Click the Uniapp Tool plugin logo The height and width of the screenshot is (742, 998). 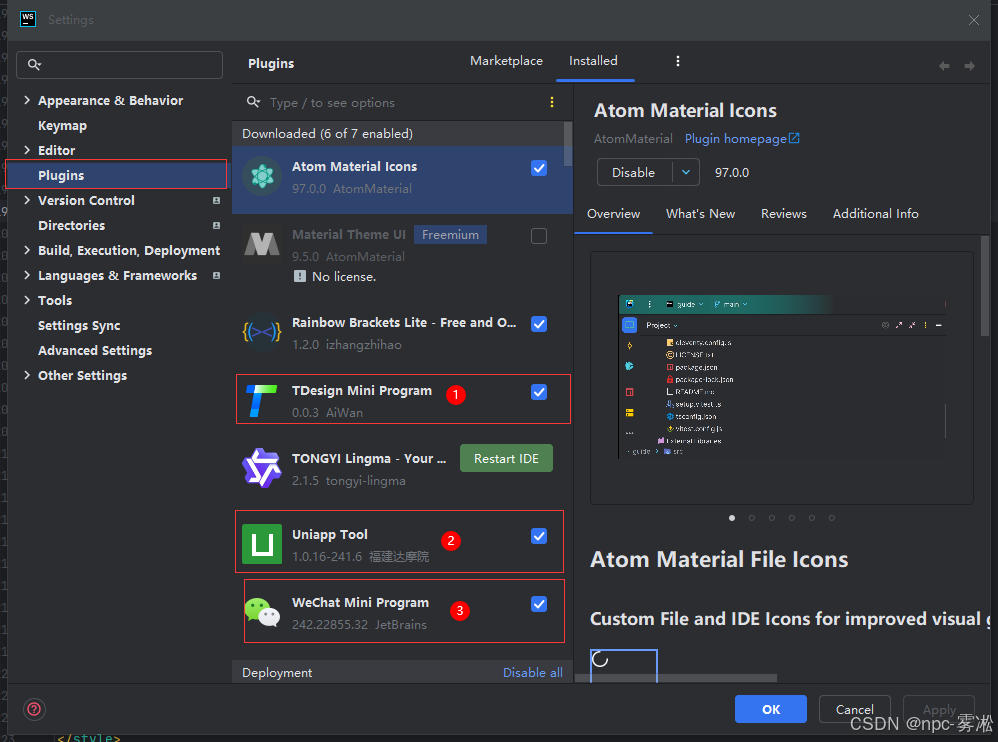tap(262, 544)
